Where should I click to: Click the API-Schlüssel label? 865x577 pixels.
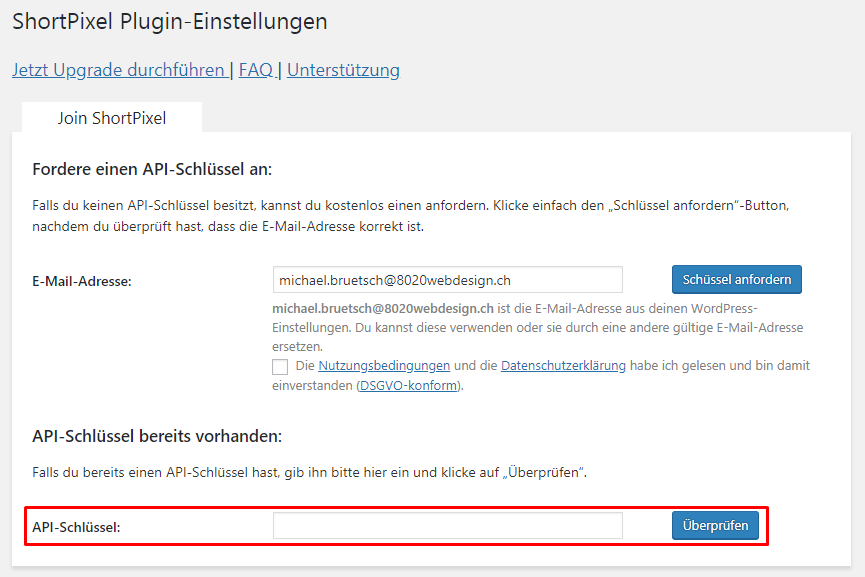coord(76,527)
